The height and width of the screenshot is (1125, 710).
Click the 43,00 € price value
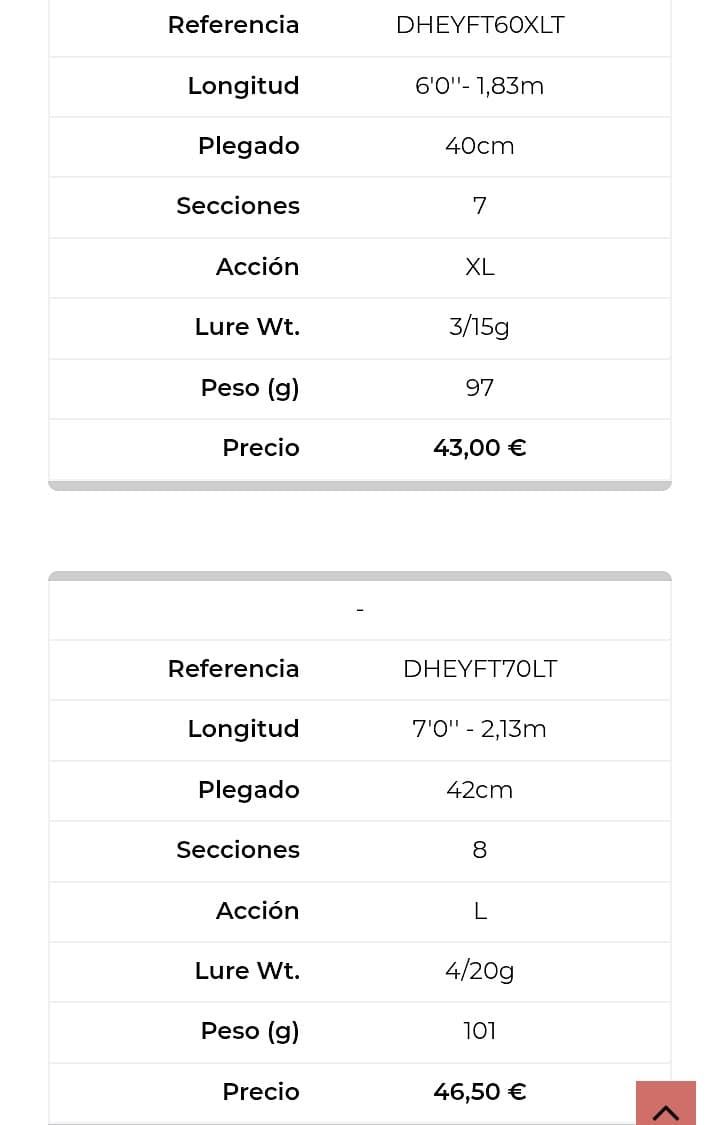[x=480, y=448]
